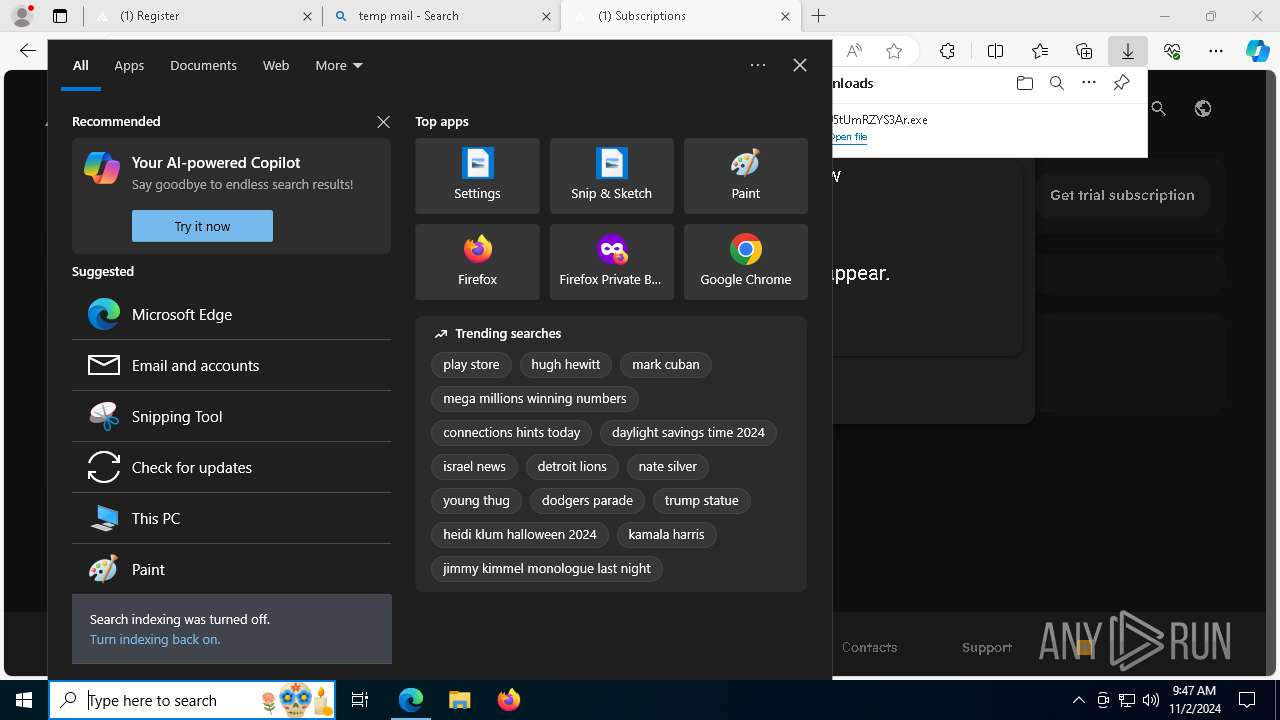Image resolution: width=1280 pixels, height=720 pixels.
Task: Open Task View on the taskbar
Action: coord(360,700)
